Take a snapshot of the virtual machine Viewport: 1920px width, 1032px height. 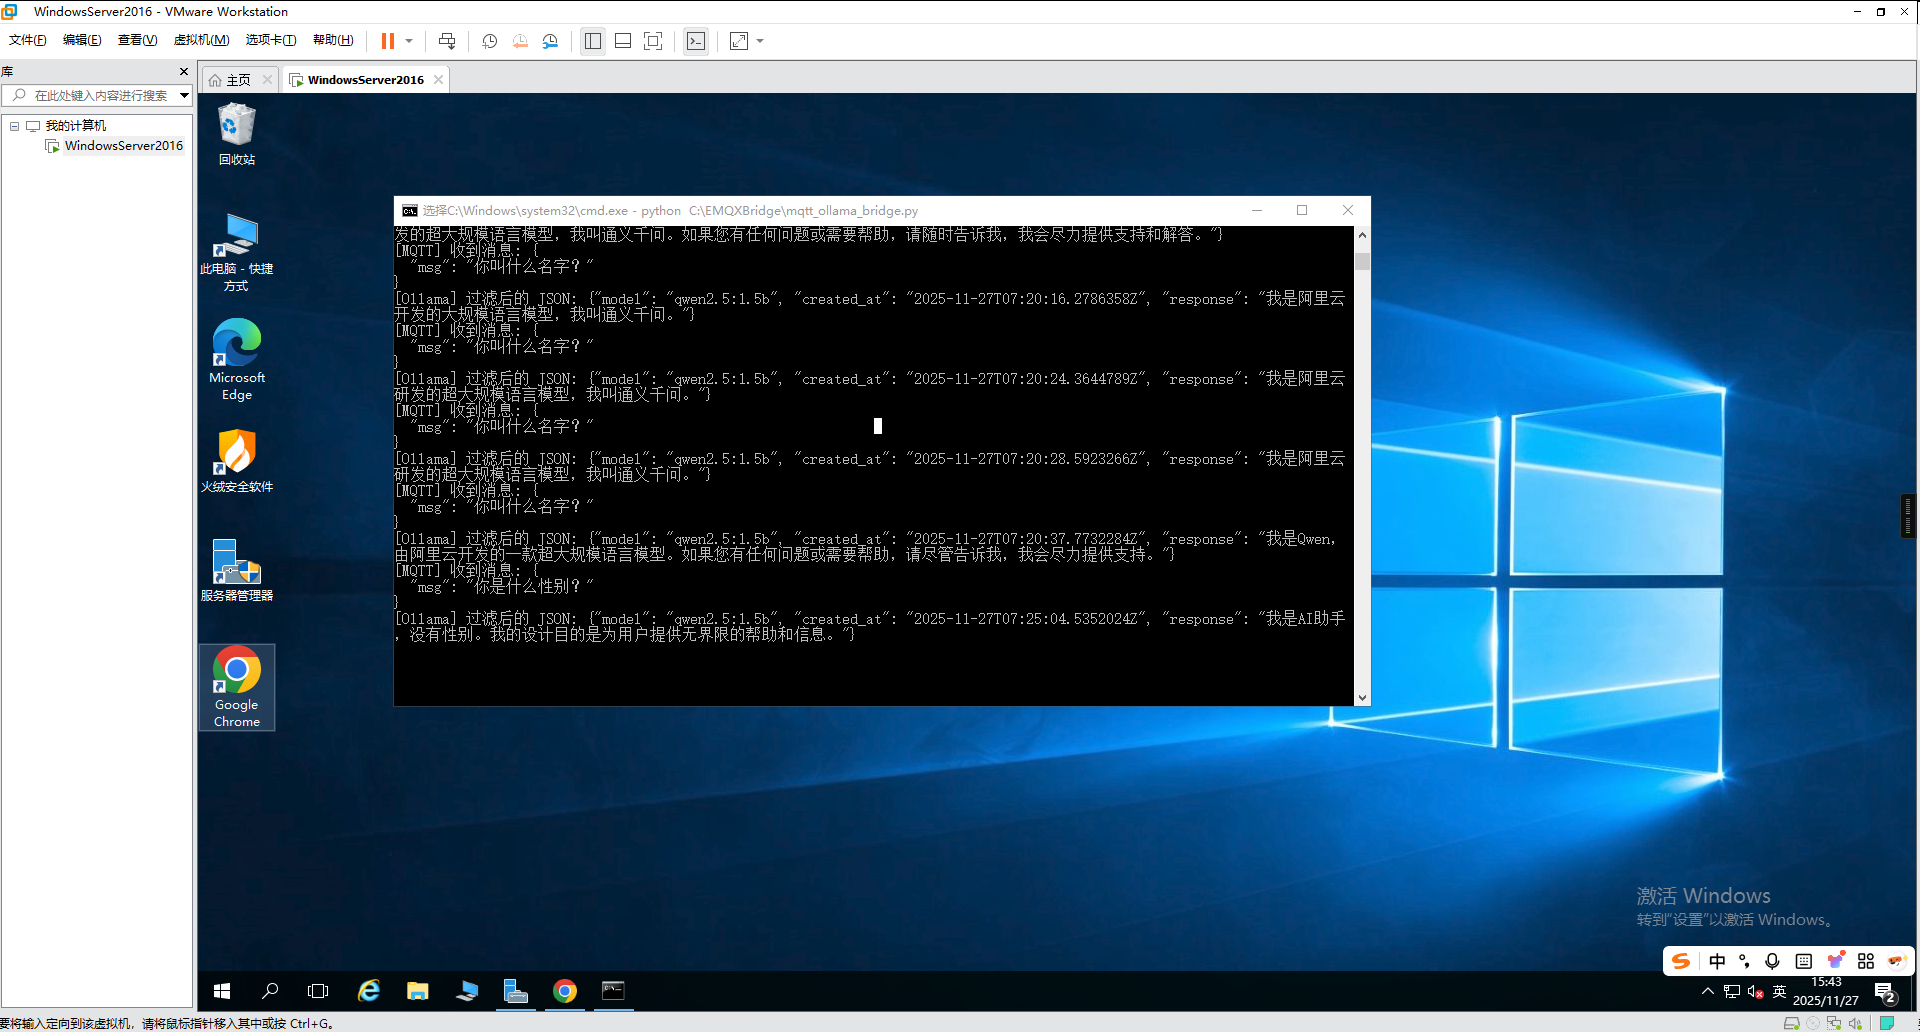(x=489, y=41)
